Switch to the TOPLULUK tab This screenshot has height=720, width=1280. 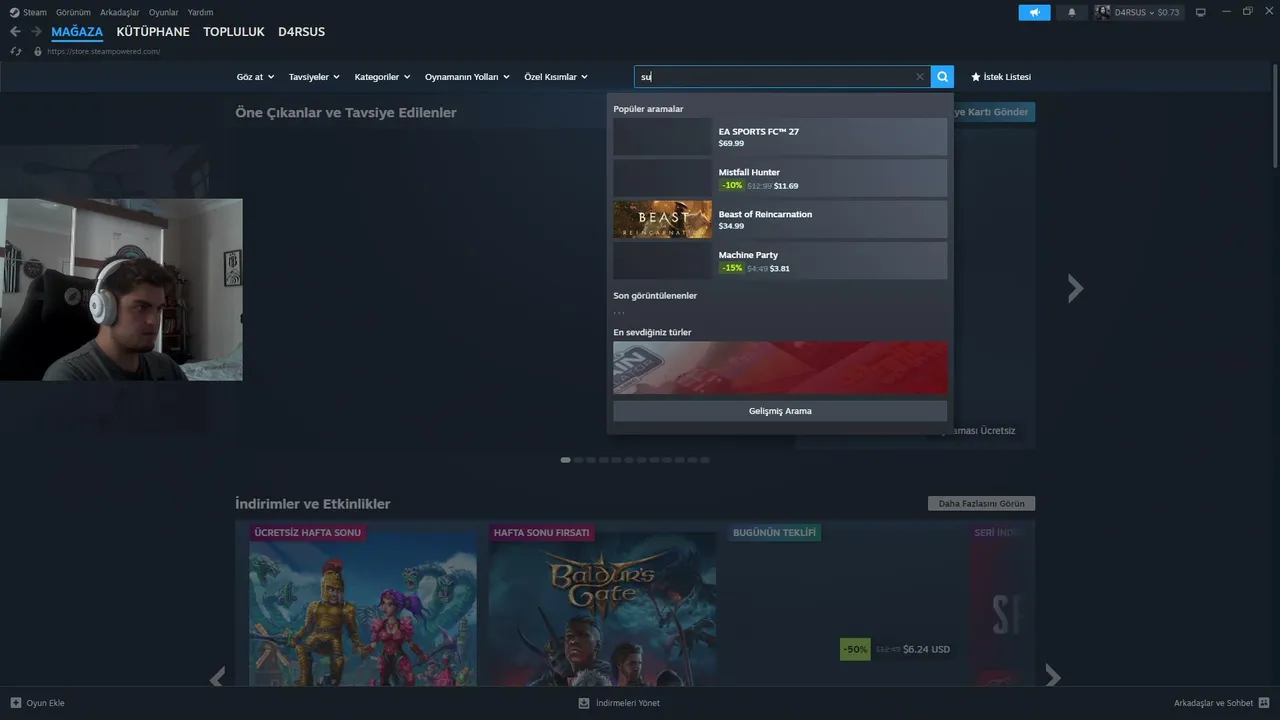234,32
